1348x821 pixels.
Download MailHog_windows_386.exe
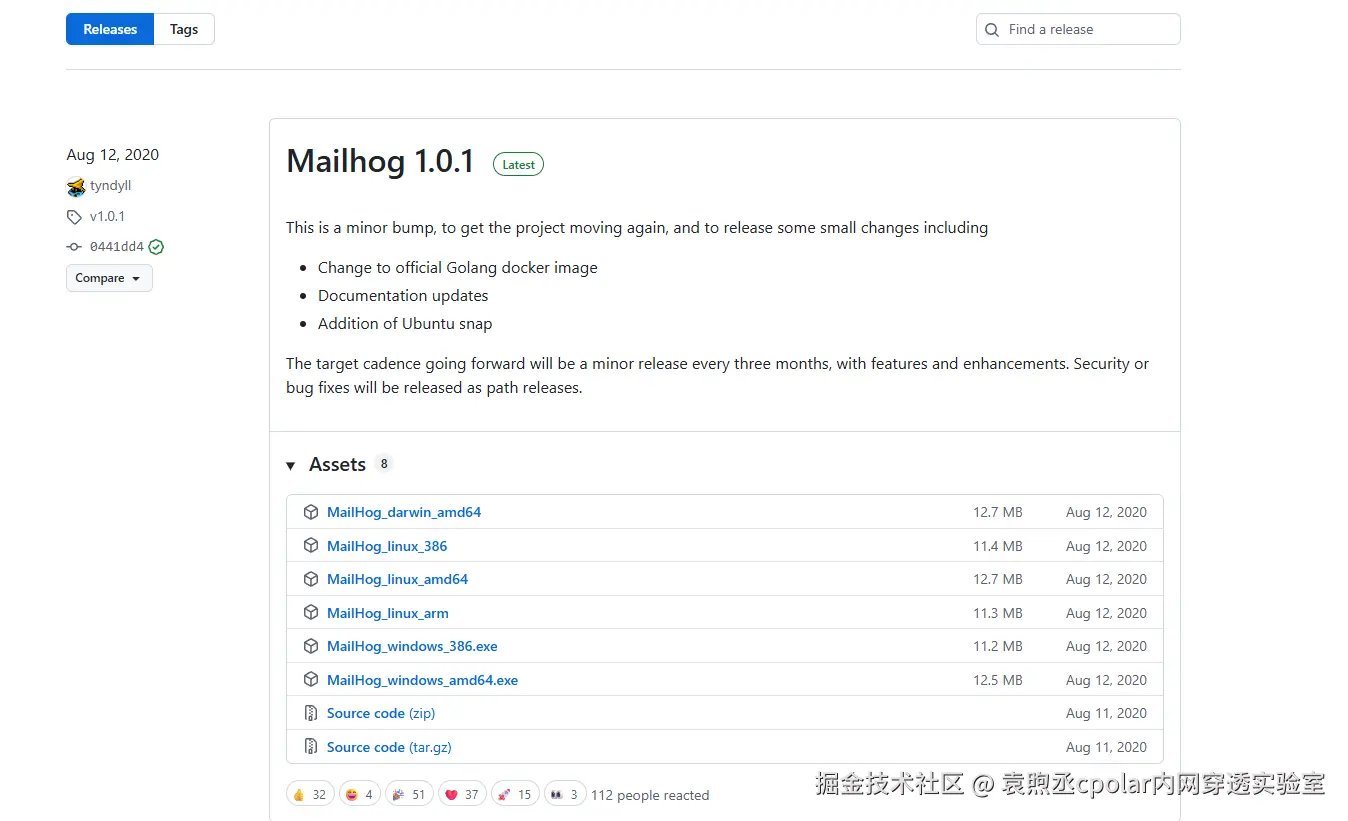(x=412, y=646)
